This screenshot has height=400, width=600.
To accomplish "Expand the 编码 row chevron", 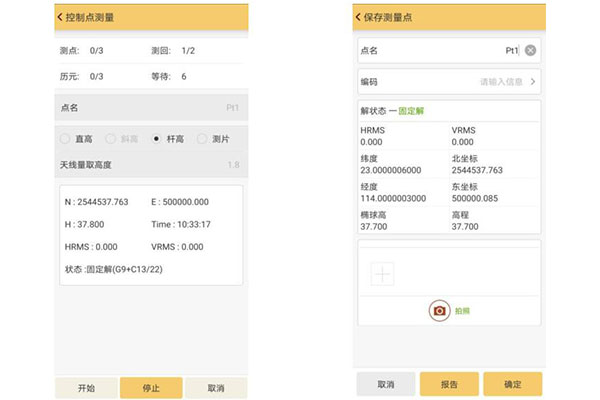I will 533,82.
